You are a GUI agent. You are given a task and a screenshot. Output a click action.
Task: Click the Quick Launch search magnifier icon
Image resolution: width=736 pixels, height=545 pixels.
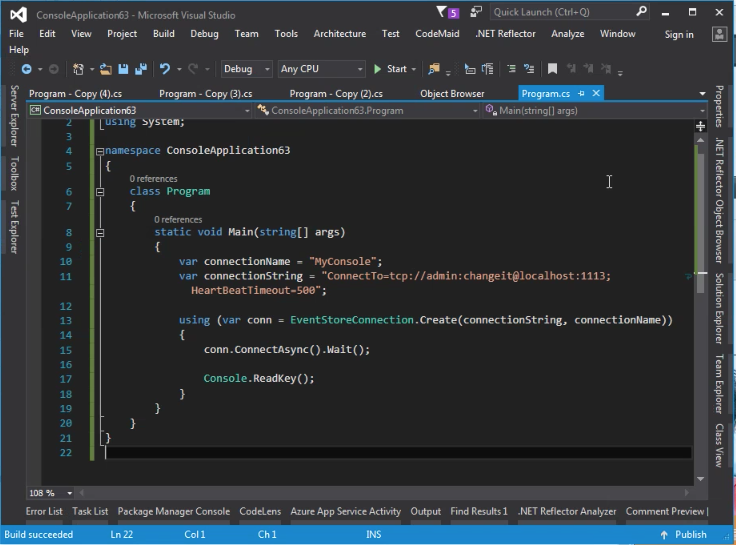[x=641, y=12]
